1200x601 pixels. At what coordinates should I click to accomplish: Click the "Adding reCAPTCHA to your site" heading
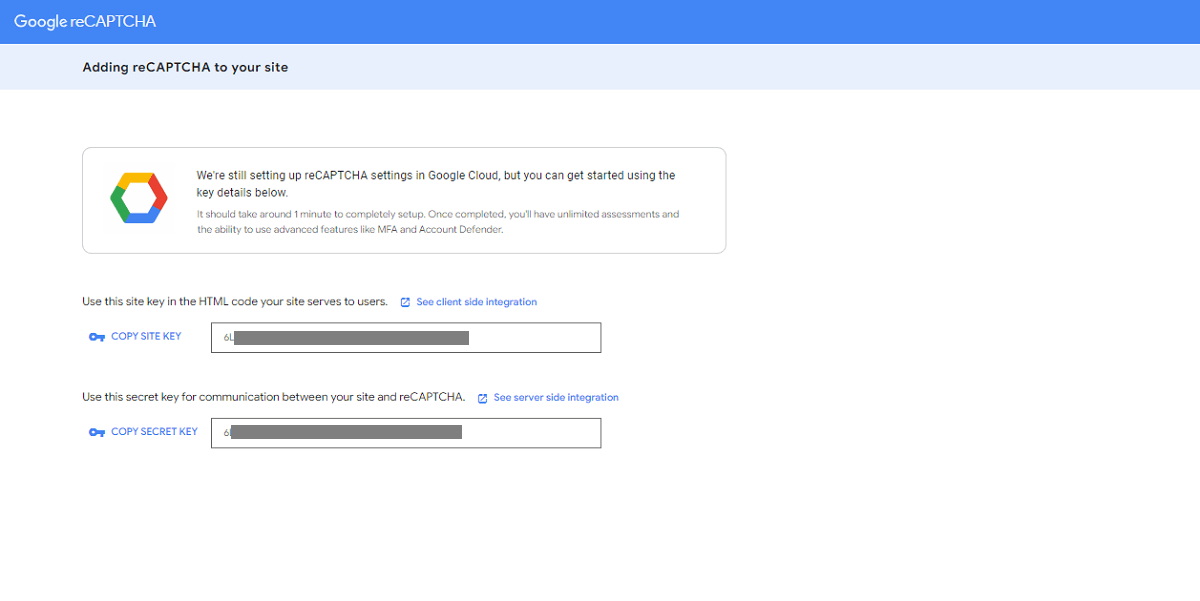pyautogui.click(x=185, y=68)
